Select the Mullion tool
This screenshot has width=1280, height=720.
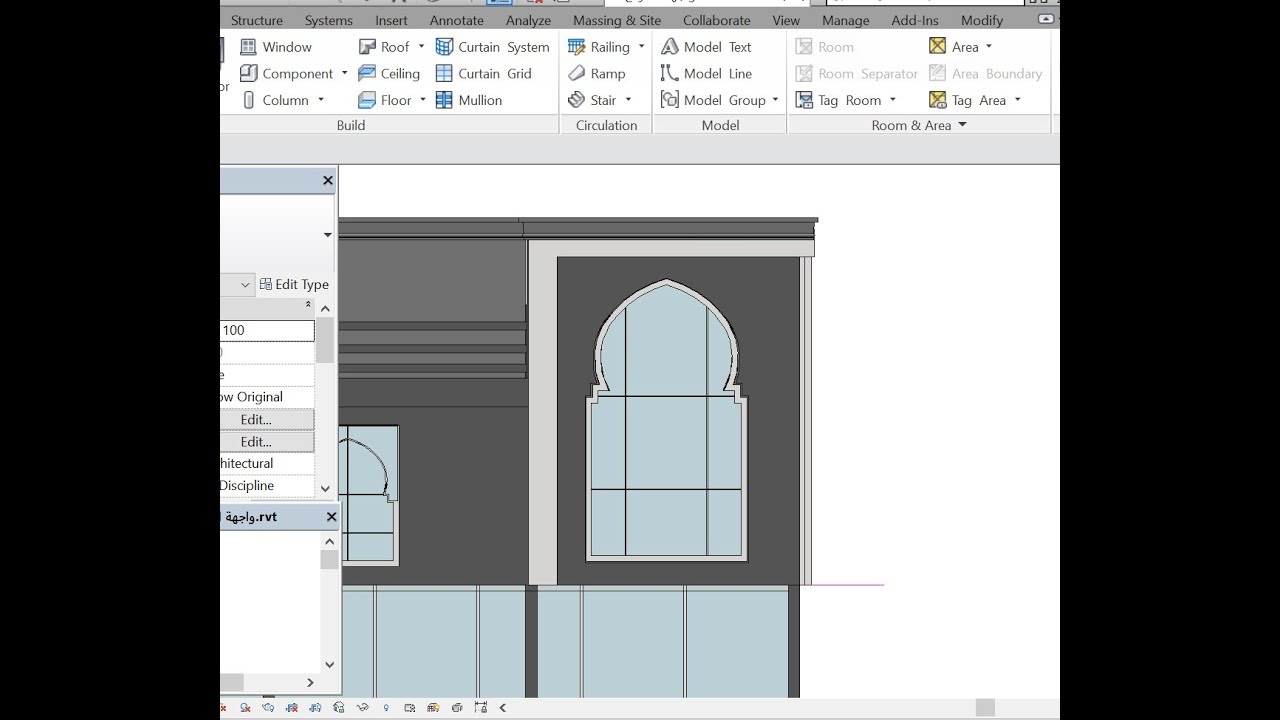click(x=469, y=100)
